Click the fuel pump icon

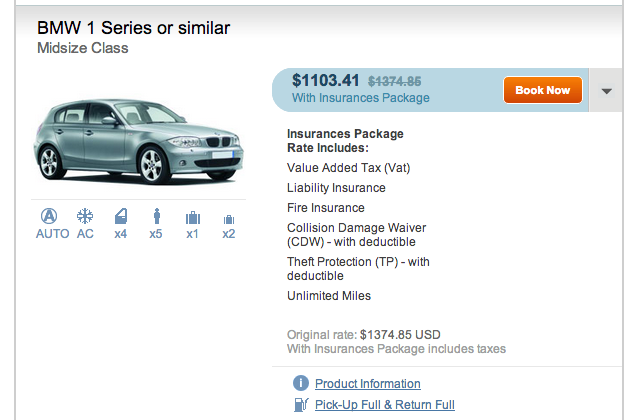coord(301,404)
